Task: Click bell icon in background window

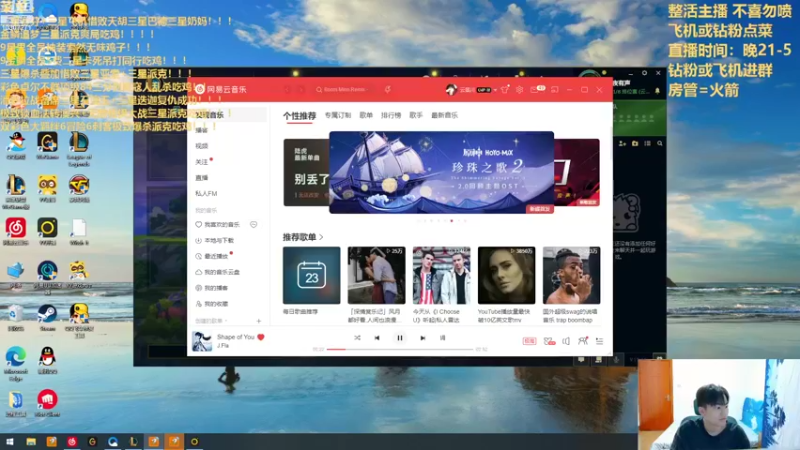Action: (x=657, y=91)
